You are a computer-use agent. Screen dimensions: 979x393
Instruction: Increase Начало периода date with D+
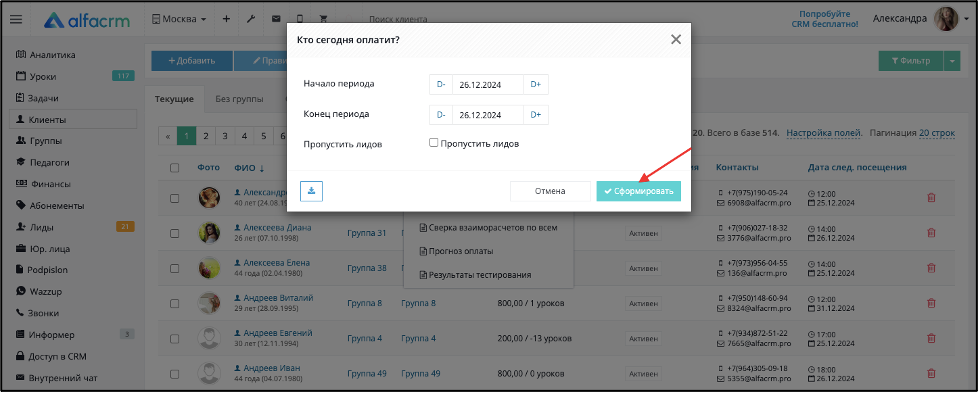pos(536,84)
